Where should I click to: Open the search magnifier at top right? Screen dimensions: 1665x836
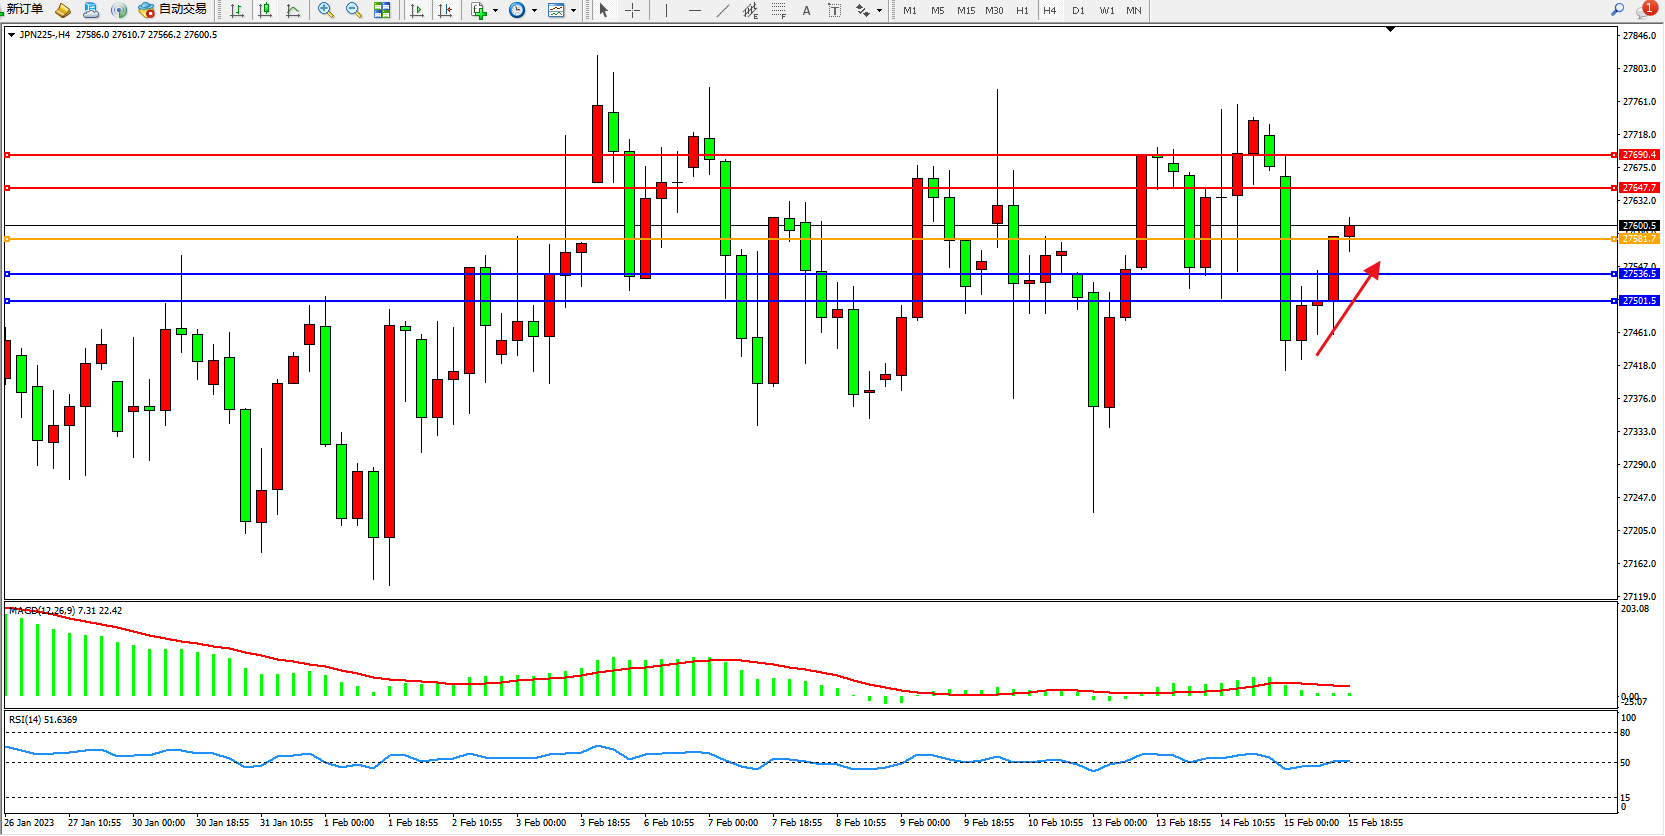click(1617, 9)
